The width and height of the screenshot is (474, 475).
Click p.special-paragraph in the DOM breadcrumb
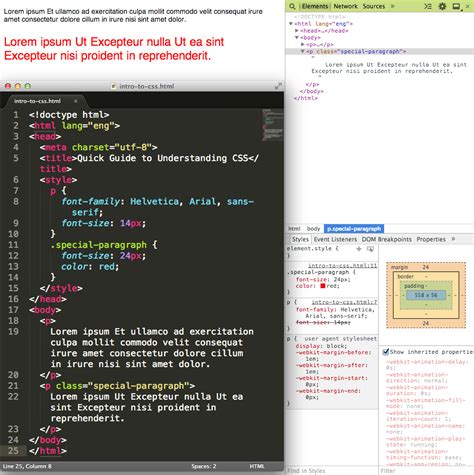click(354, 229)
